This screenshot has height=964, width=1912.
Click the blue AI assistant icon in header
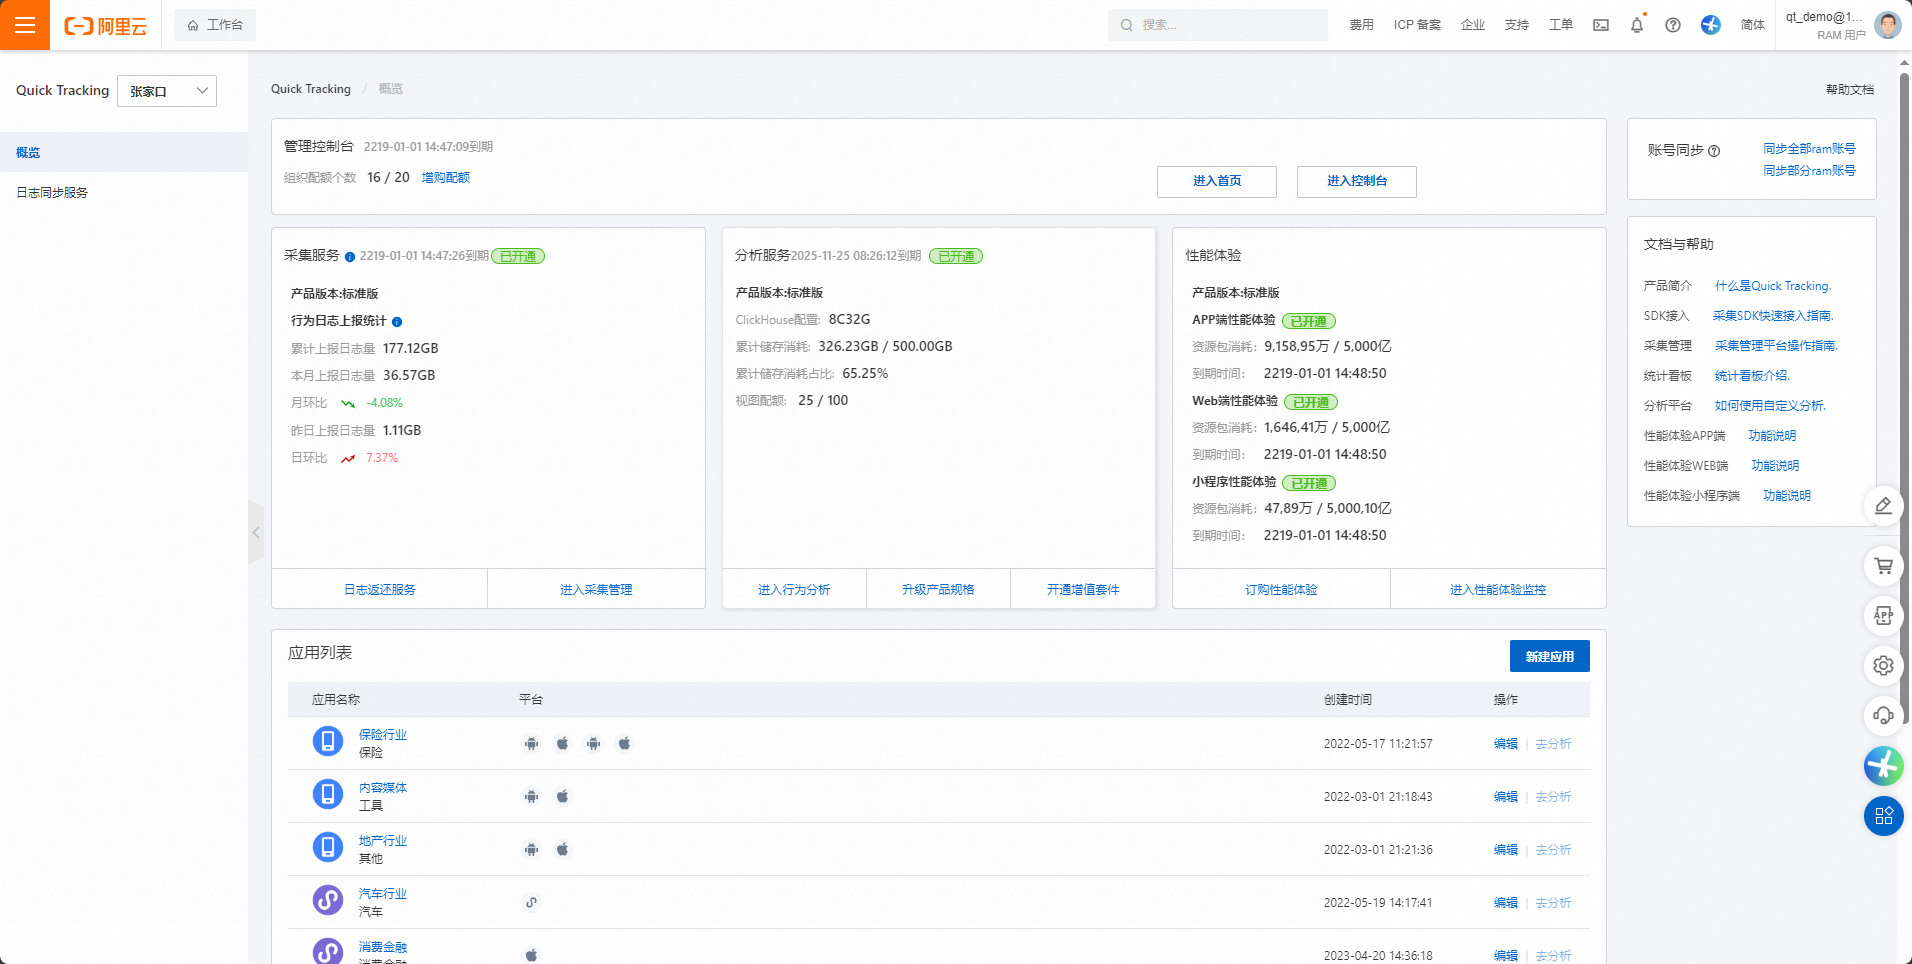pyautogui.click(x=1711, y=25)
